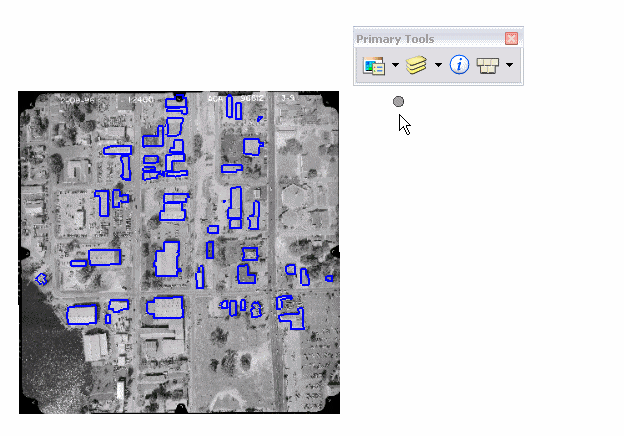Expand the dropdown arrow beside the map display icon
Image resolution: width=624 pixels, height=436 pixels.
pos(395,64)
